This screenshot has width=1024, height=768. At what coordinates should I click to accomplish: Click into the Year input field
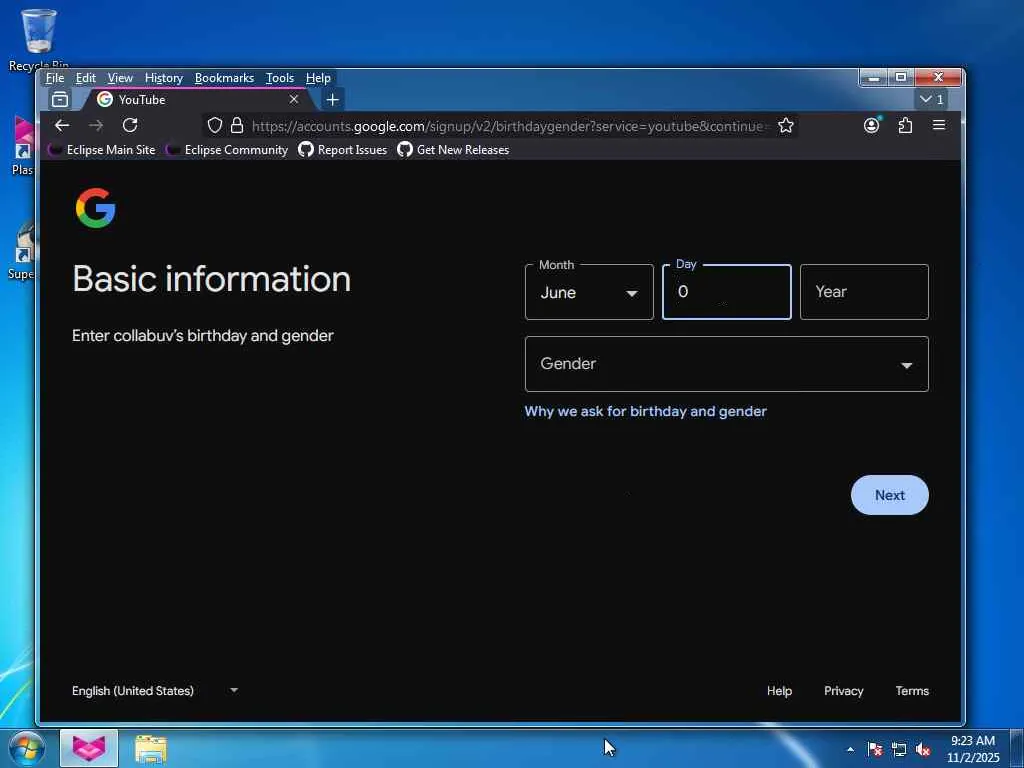tap(864, 292)
